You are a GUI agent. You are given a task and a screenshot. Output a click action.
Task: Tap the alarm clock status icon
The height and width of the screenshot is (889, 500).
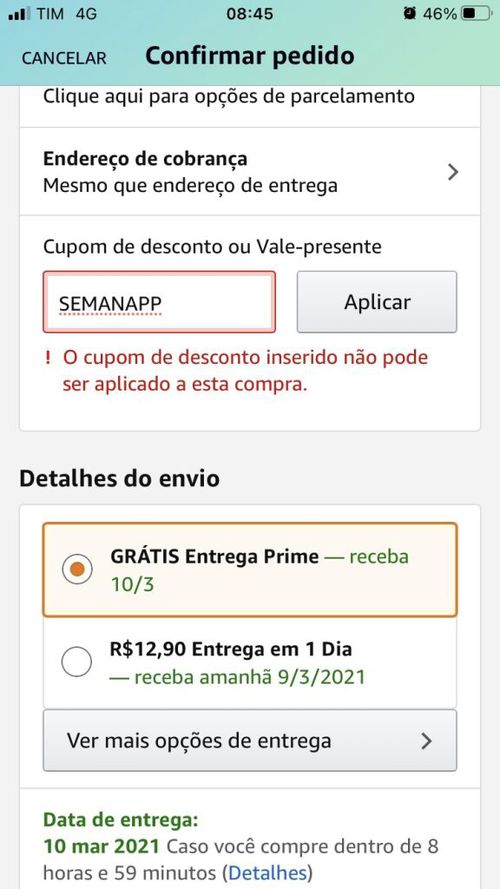pyautogui.click(x=409, y=14)
